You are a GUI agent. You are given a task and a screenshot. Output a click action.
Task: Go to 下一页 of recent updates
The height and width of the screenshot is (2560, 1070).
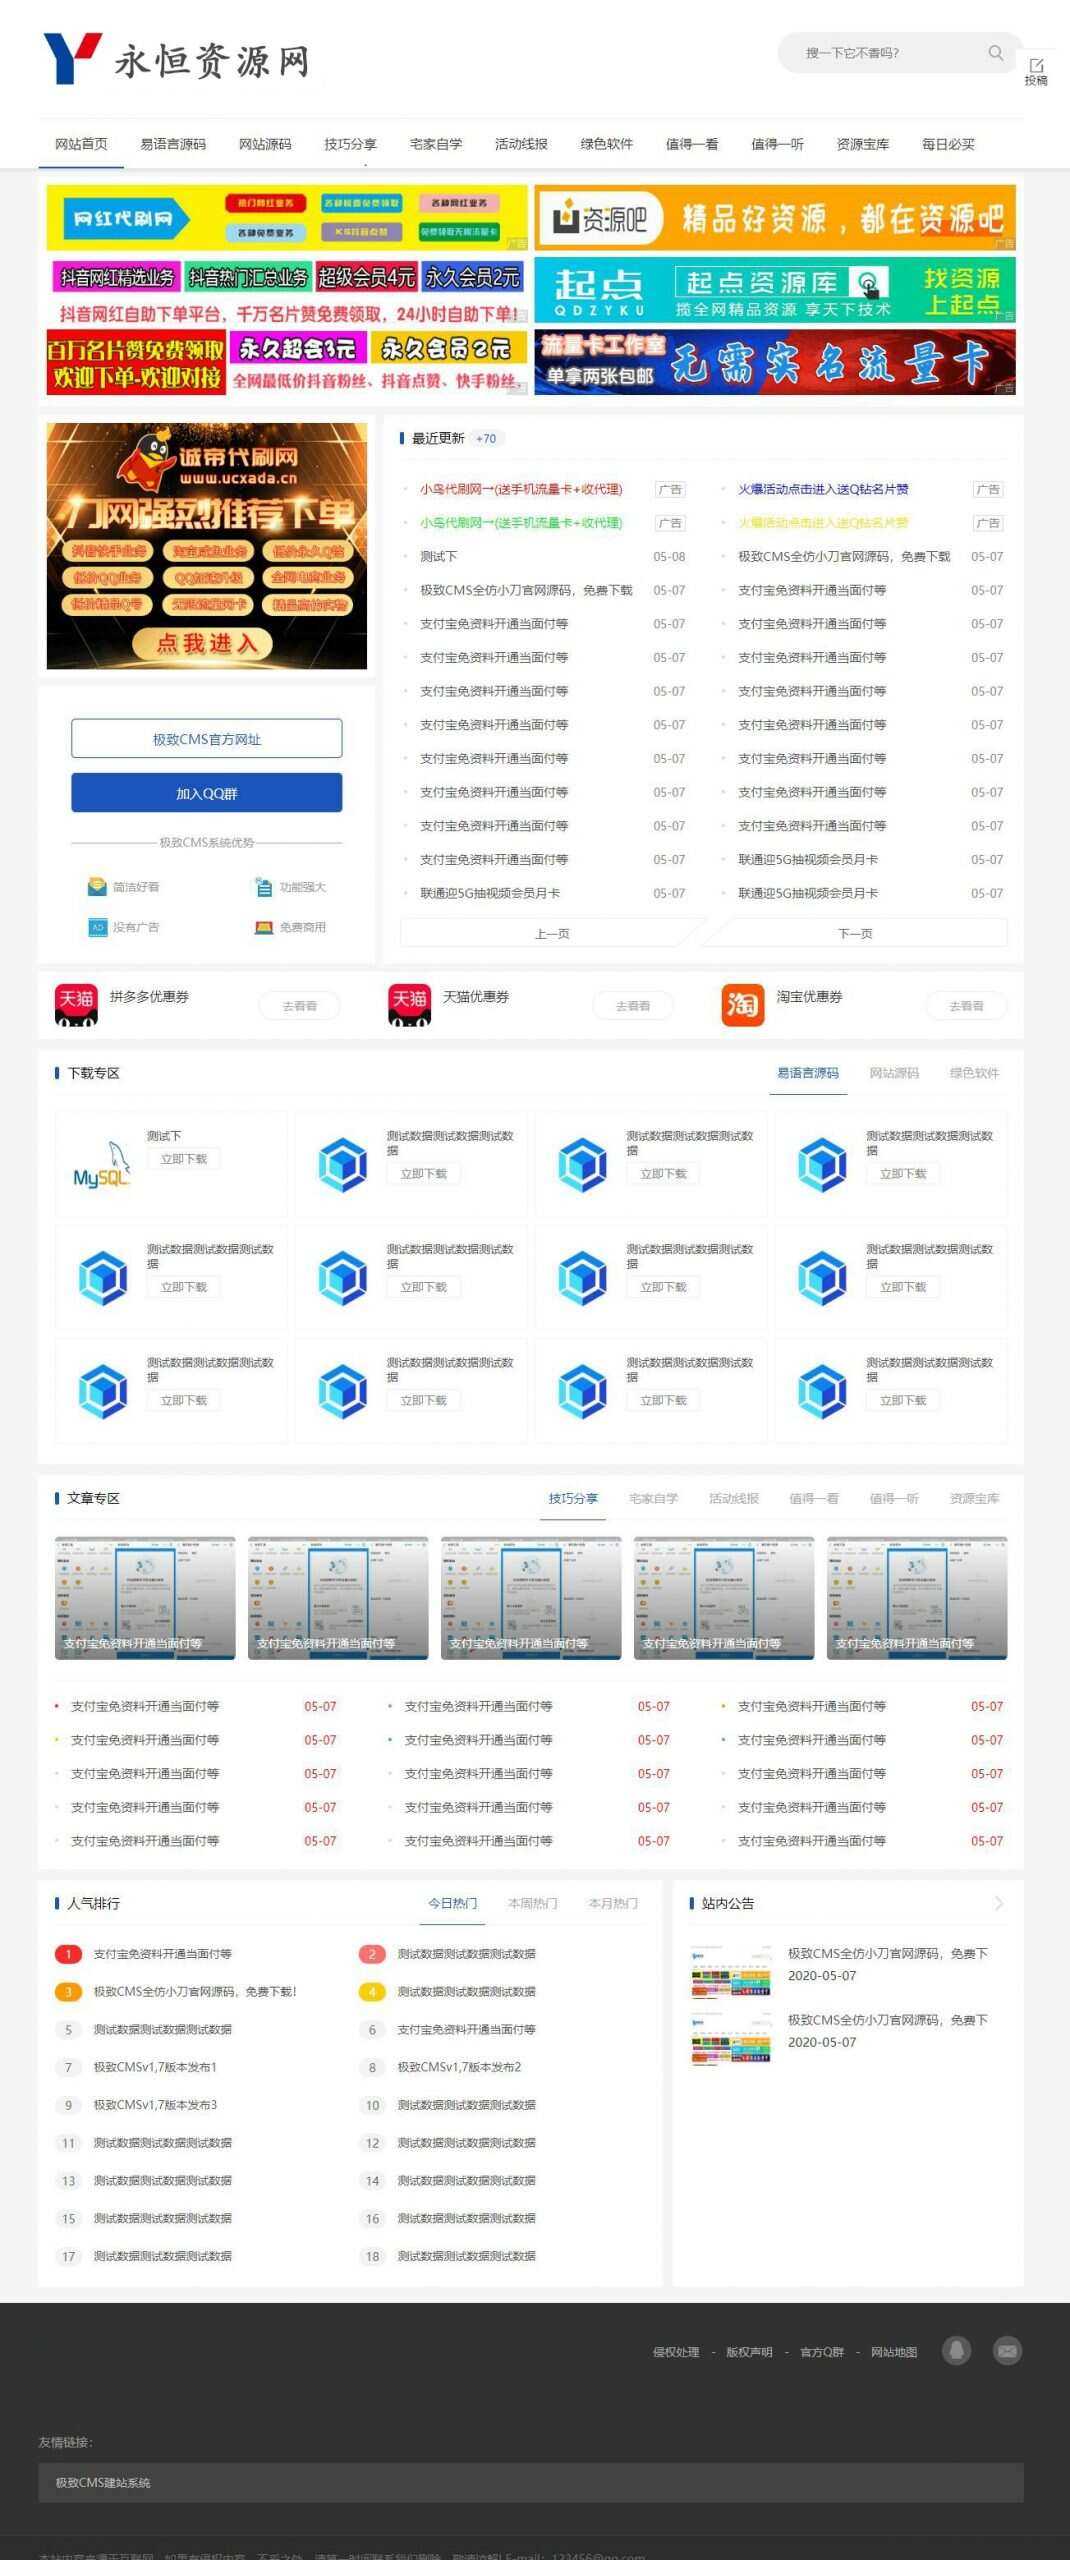[x=855, y=933]
